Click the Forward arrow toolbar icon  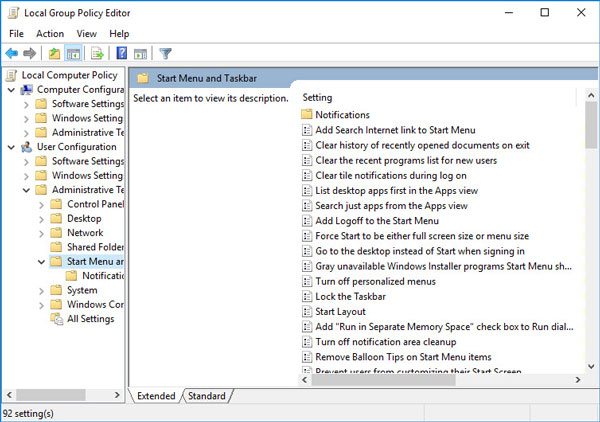tap(30, 53)
